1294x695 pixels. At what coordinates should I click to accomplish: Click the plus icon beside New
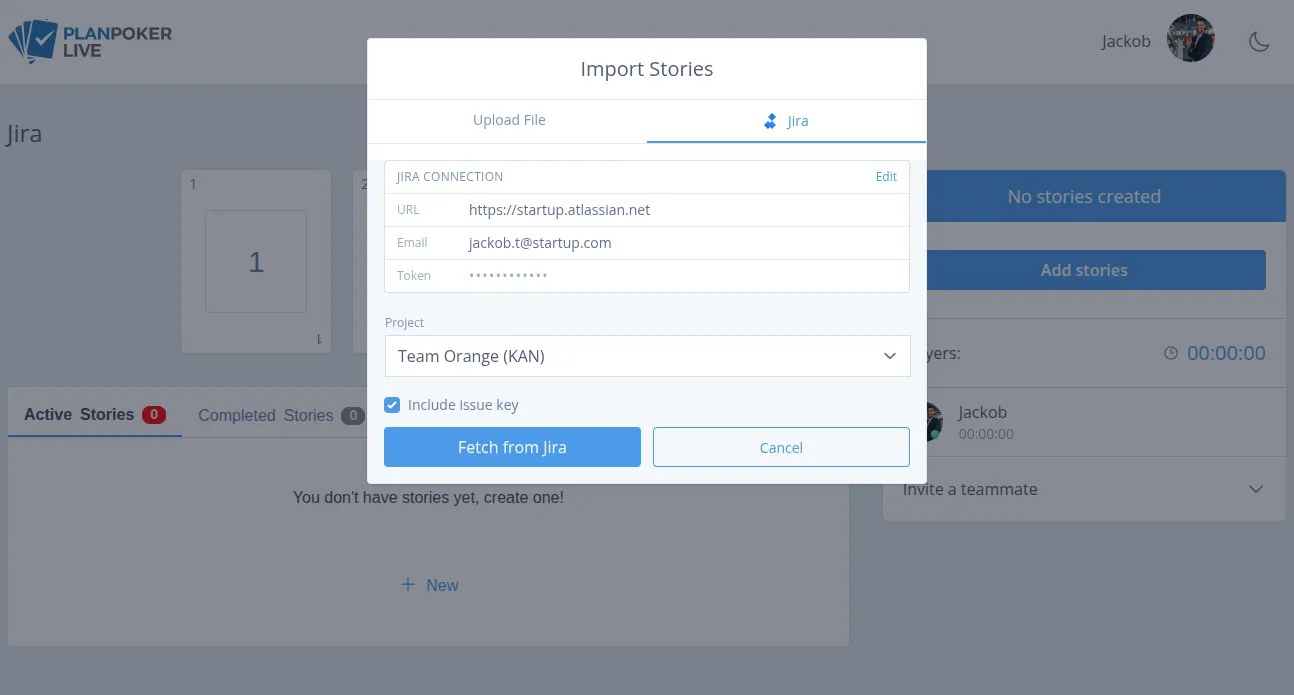(407, 584)
